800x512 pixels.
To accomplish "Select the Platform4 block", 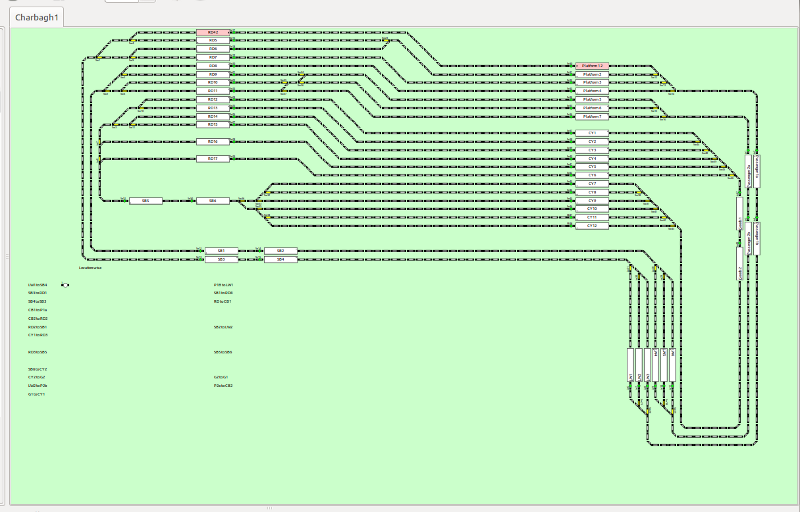I will 592,91.
